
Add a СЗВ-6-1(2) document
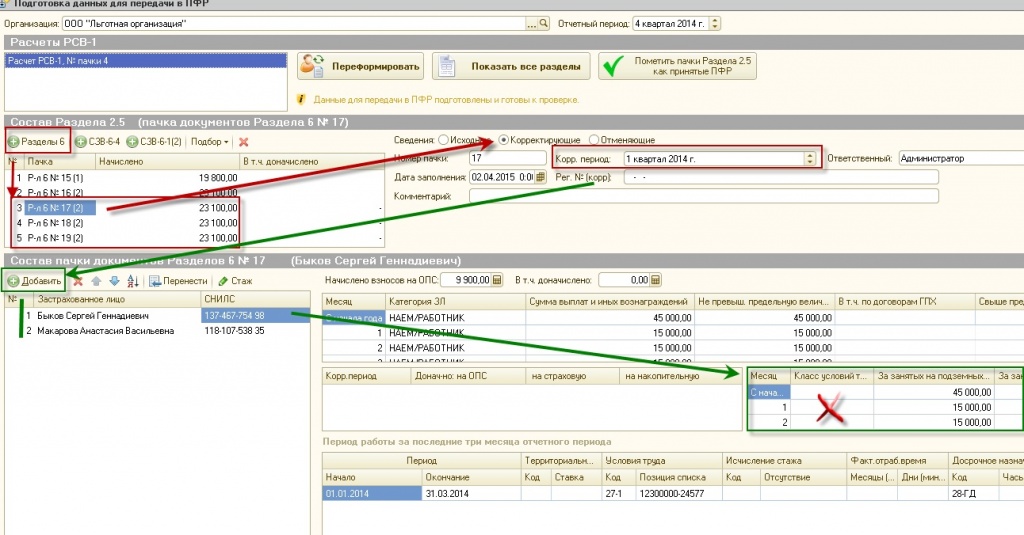point(154,142)
